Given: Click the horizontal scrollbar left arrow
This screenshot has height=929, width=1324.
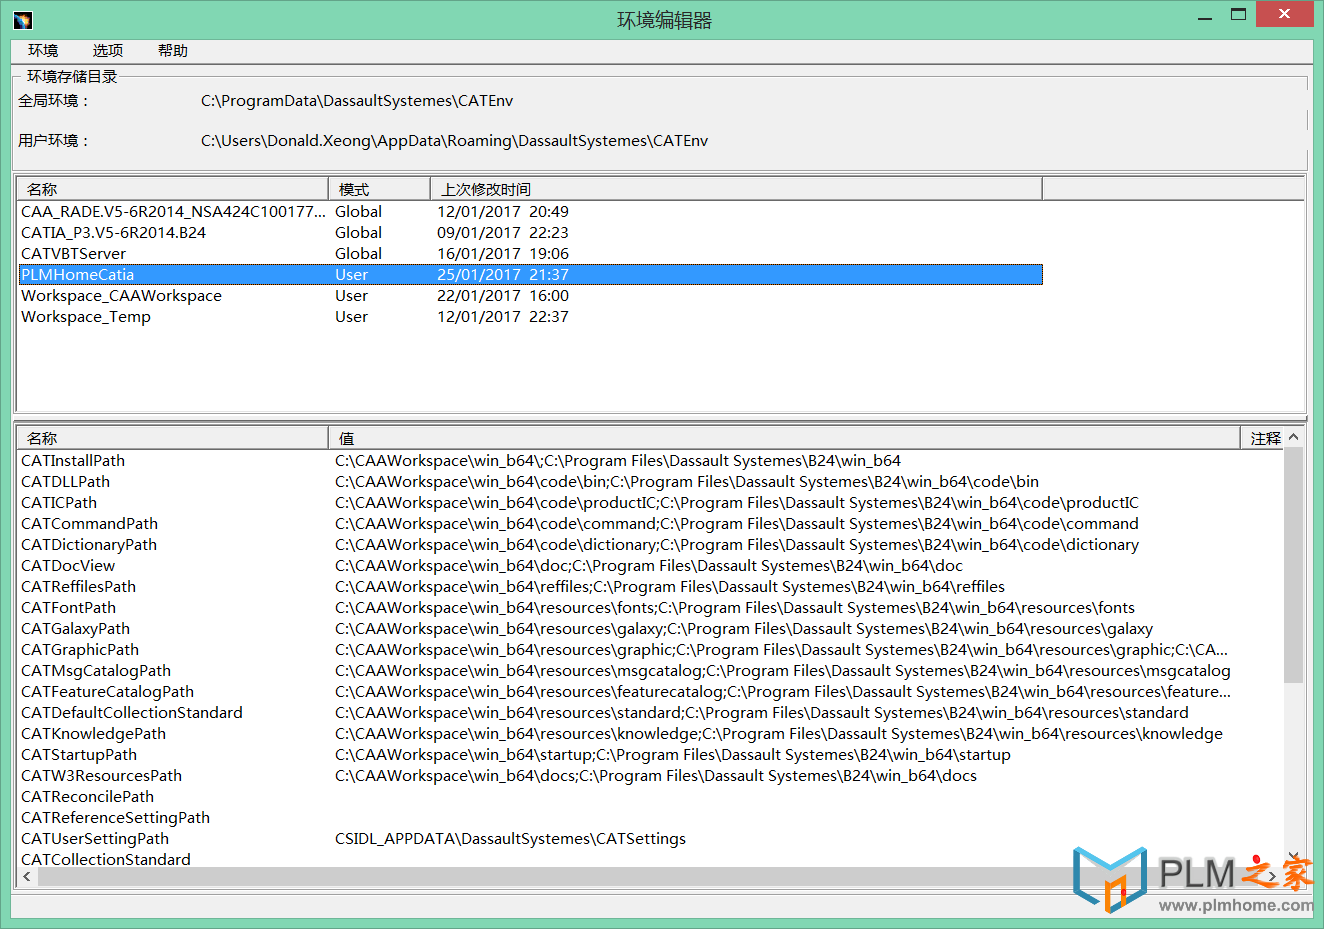Looking at the screenshot, I should pyautogui.click(x=27, y=877).
